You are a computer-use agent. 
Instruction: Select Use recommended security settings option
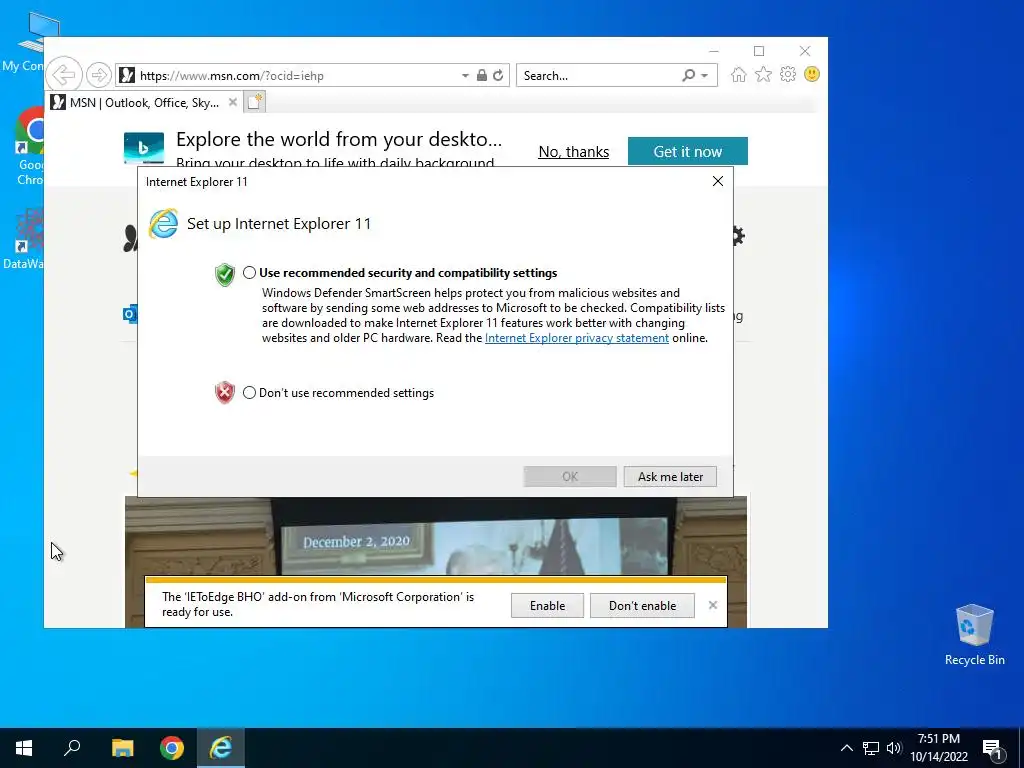249,273
